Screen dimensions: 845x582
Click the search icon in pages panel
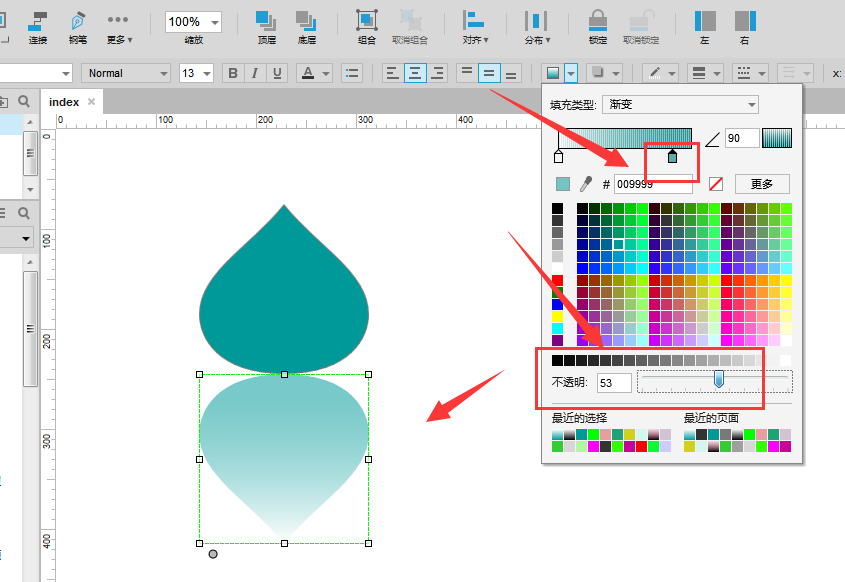[x=24, y=101]
